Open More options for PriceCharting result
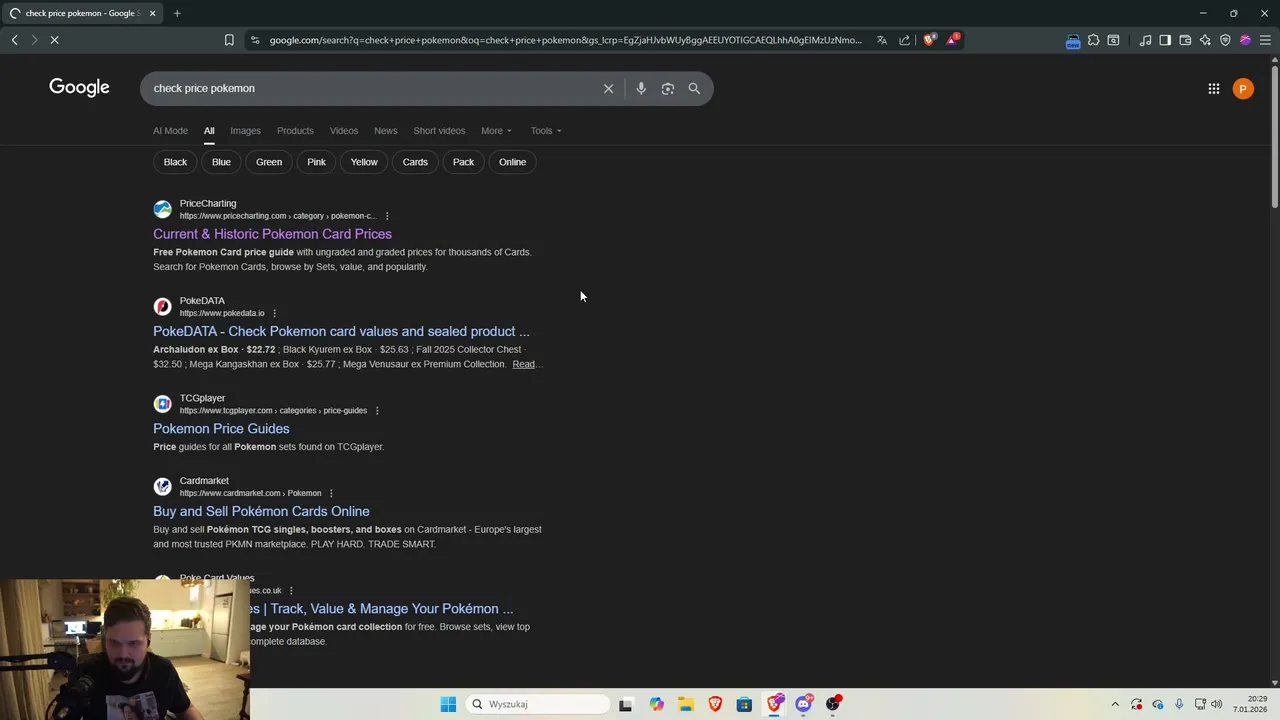Viewport: 1280px width, 720px height. (x=387, y=216)
